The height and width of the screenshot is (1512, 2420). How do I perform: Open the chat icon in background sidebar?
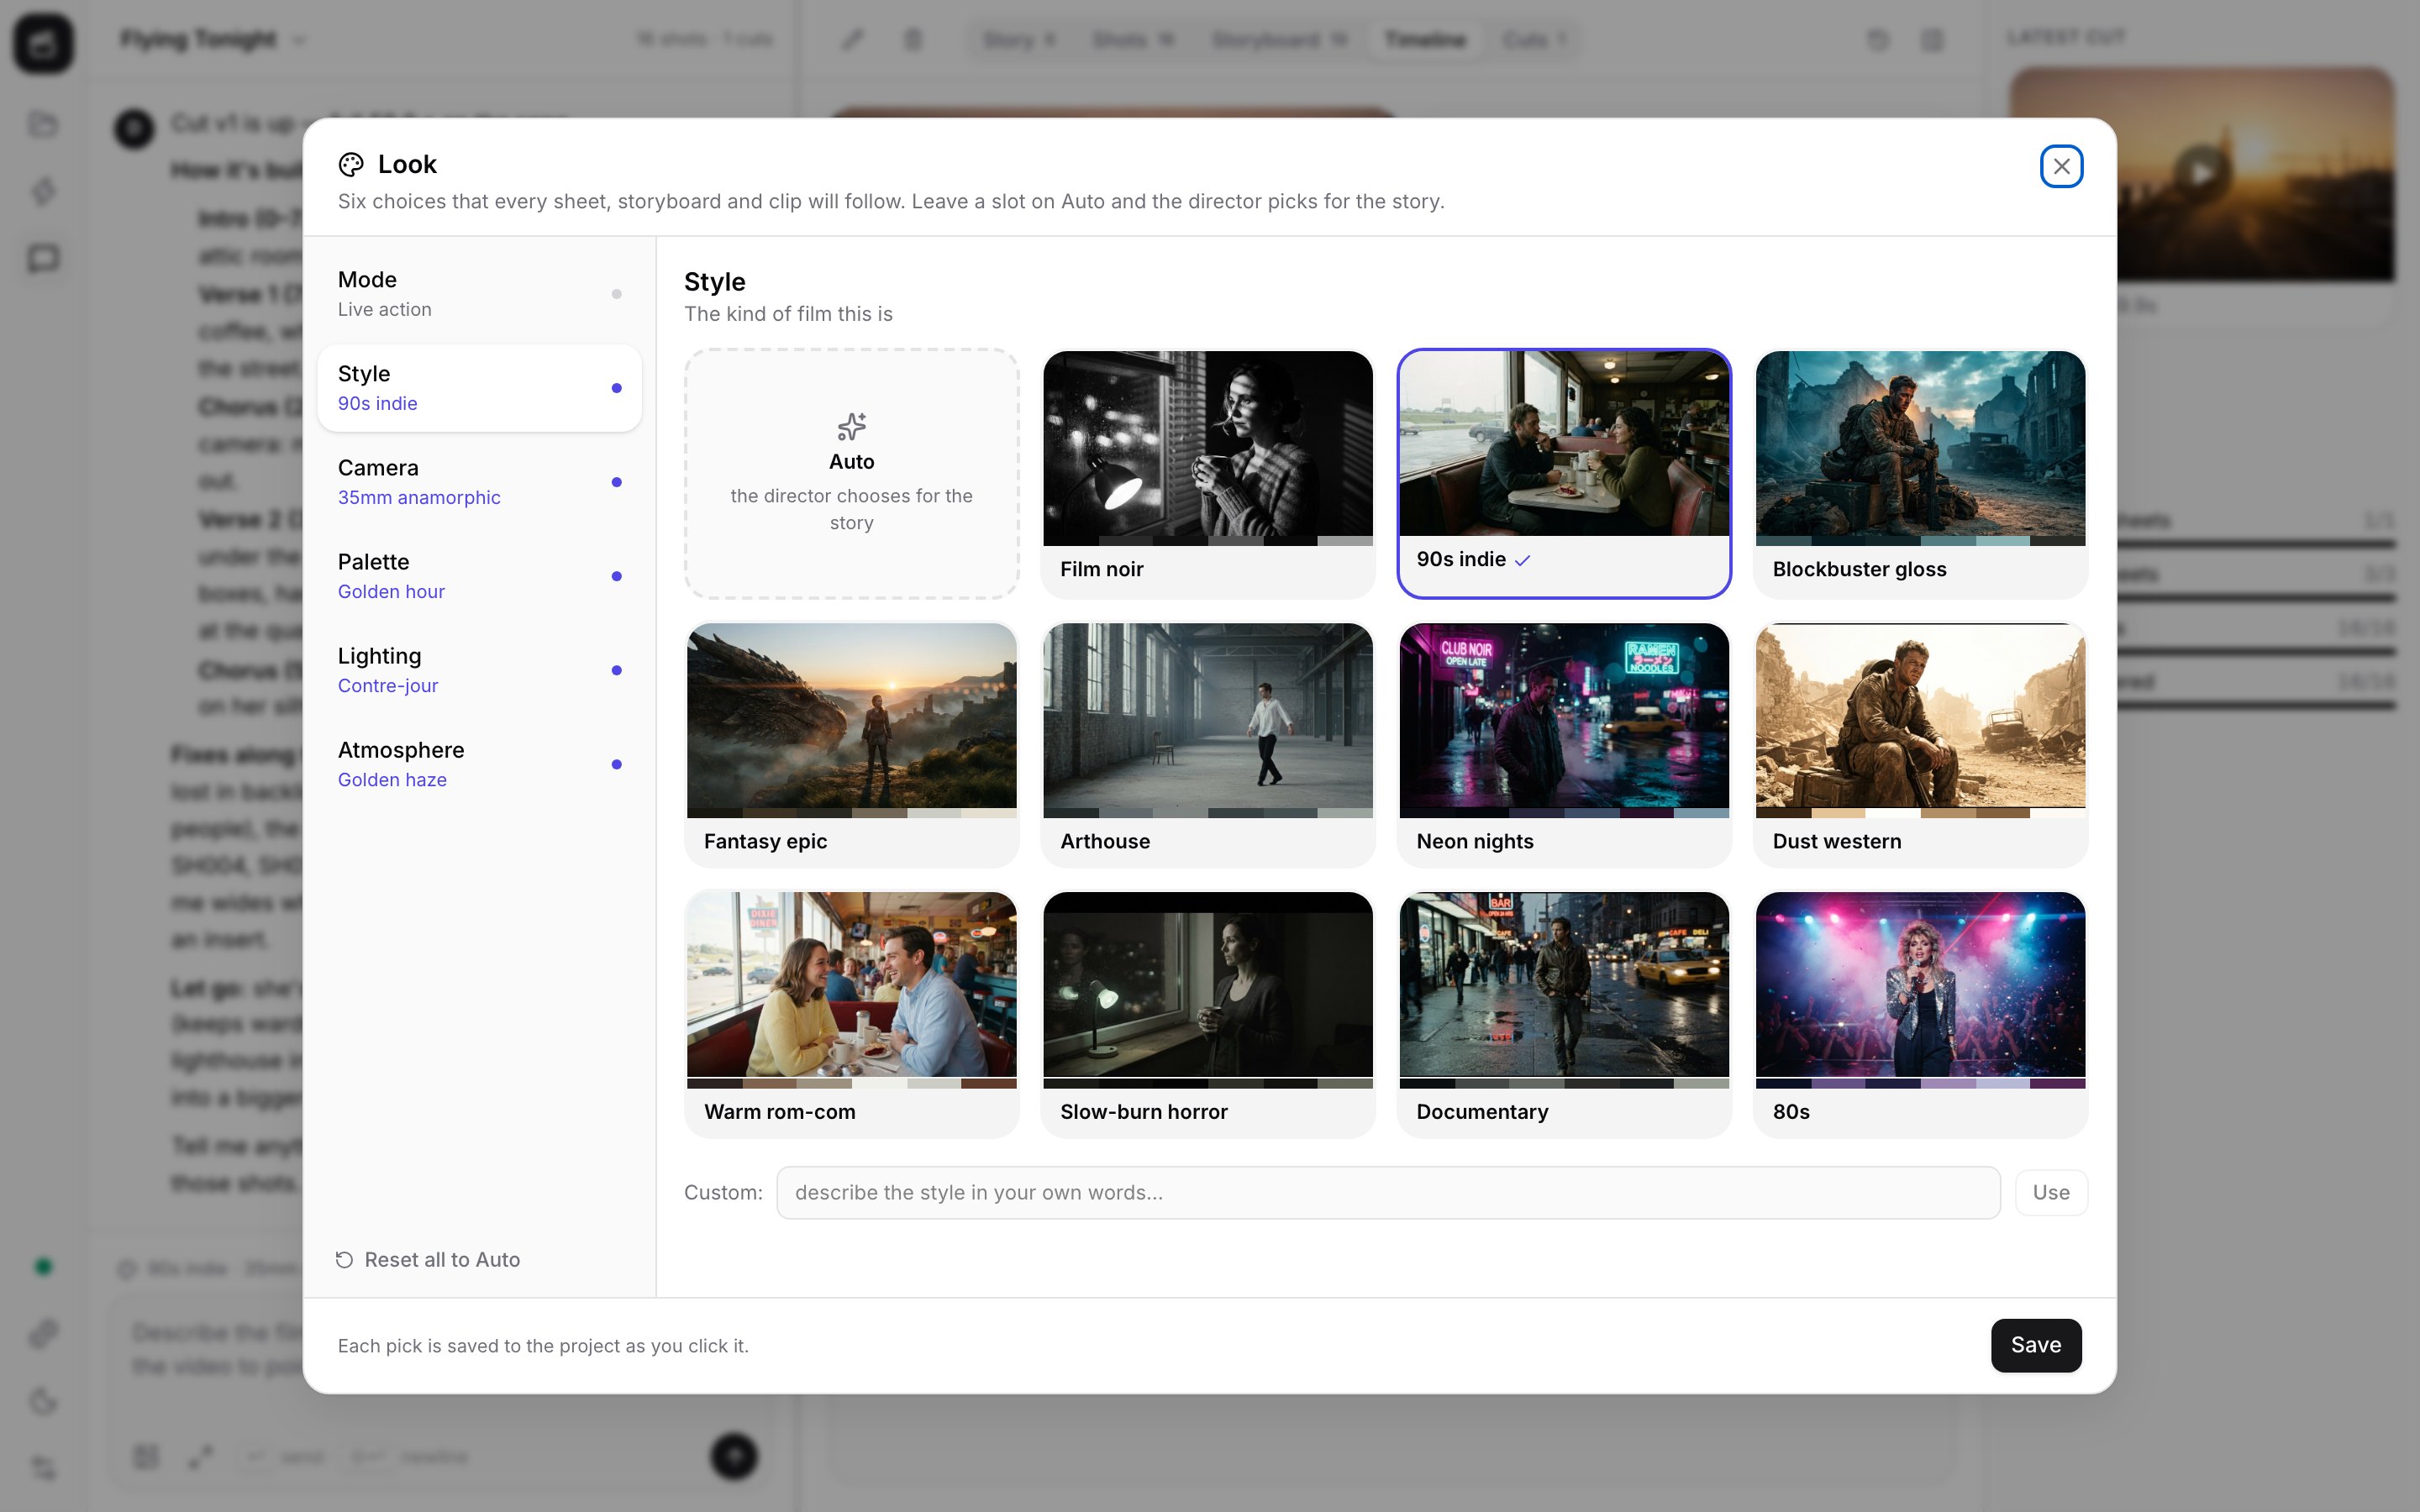pos(43,259)
